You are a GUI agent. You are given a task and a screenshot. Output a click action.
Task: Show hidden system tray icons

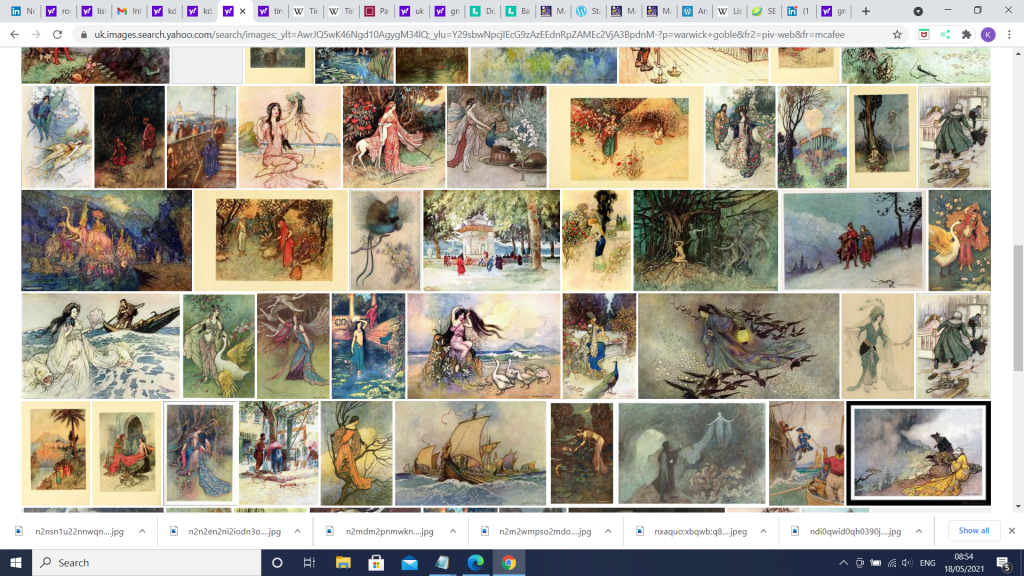[x=842, y=562]
